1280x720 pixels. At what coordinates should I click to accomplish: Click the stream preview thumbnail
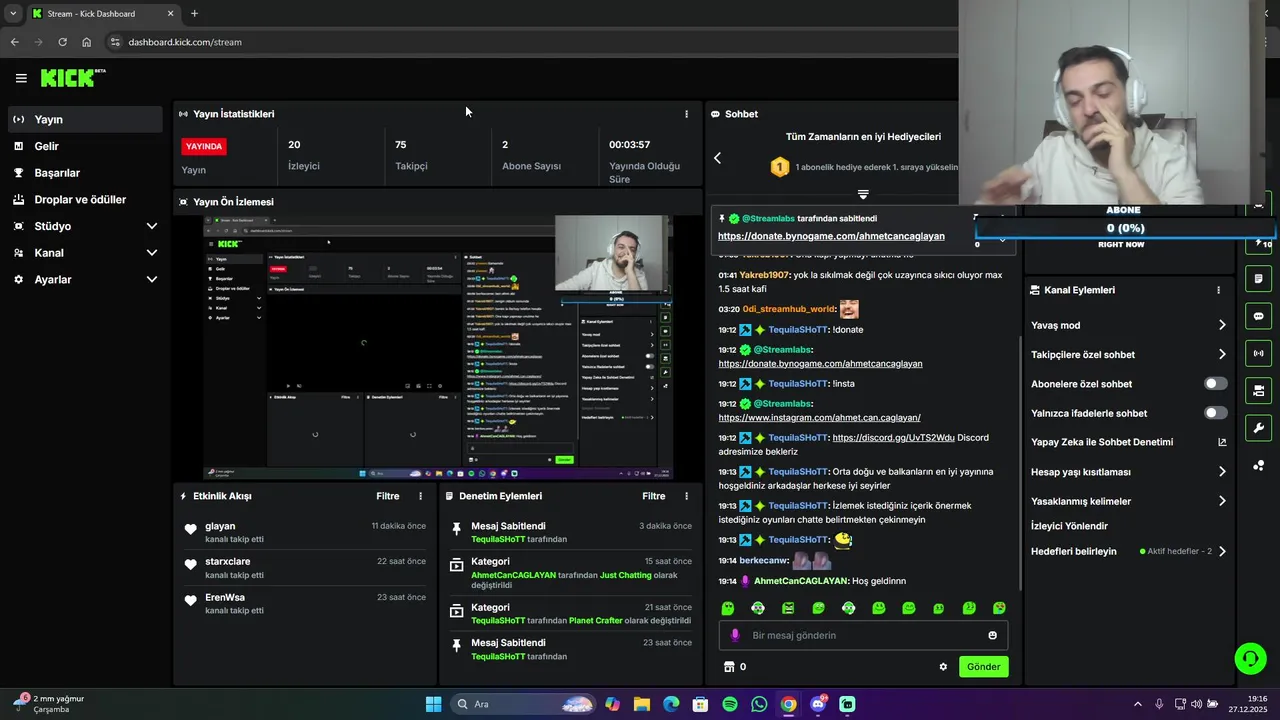point(438,347)
